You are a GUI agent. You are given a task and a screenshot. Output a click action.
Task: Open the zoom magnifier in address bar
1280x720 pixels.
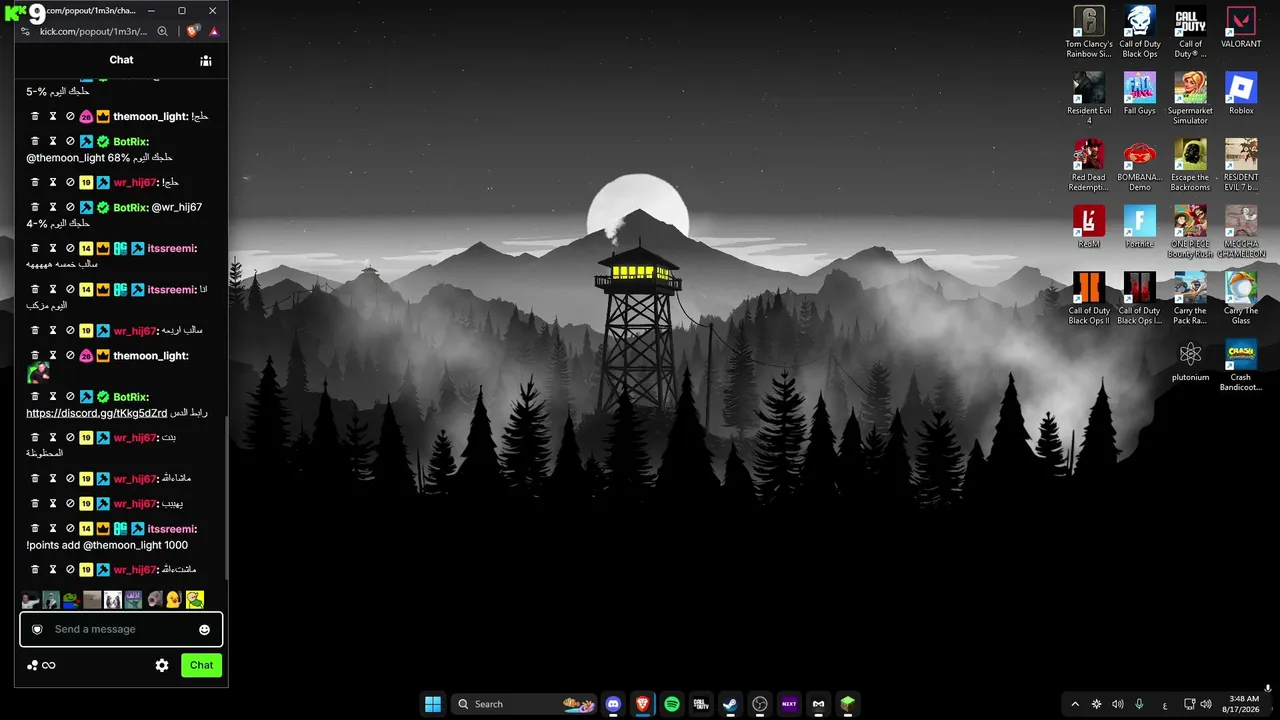(x=163, y=32)
